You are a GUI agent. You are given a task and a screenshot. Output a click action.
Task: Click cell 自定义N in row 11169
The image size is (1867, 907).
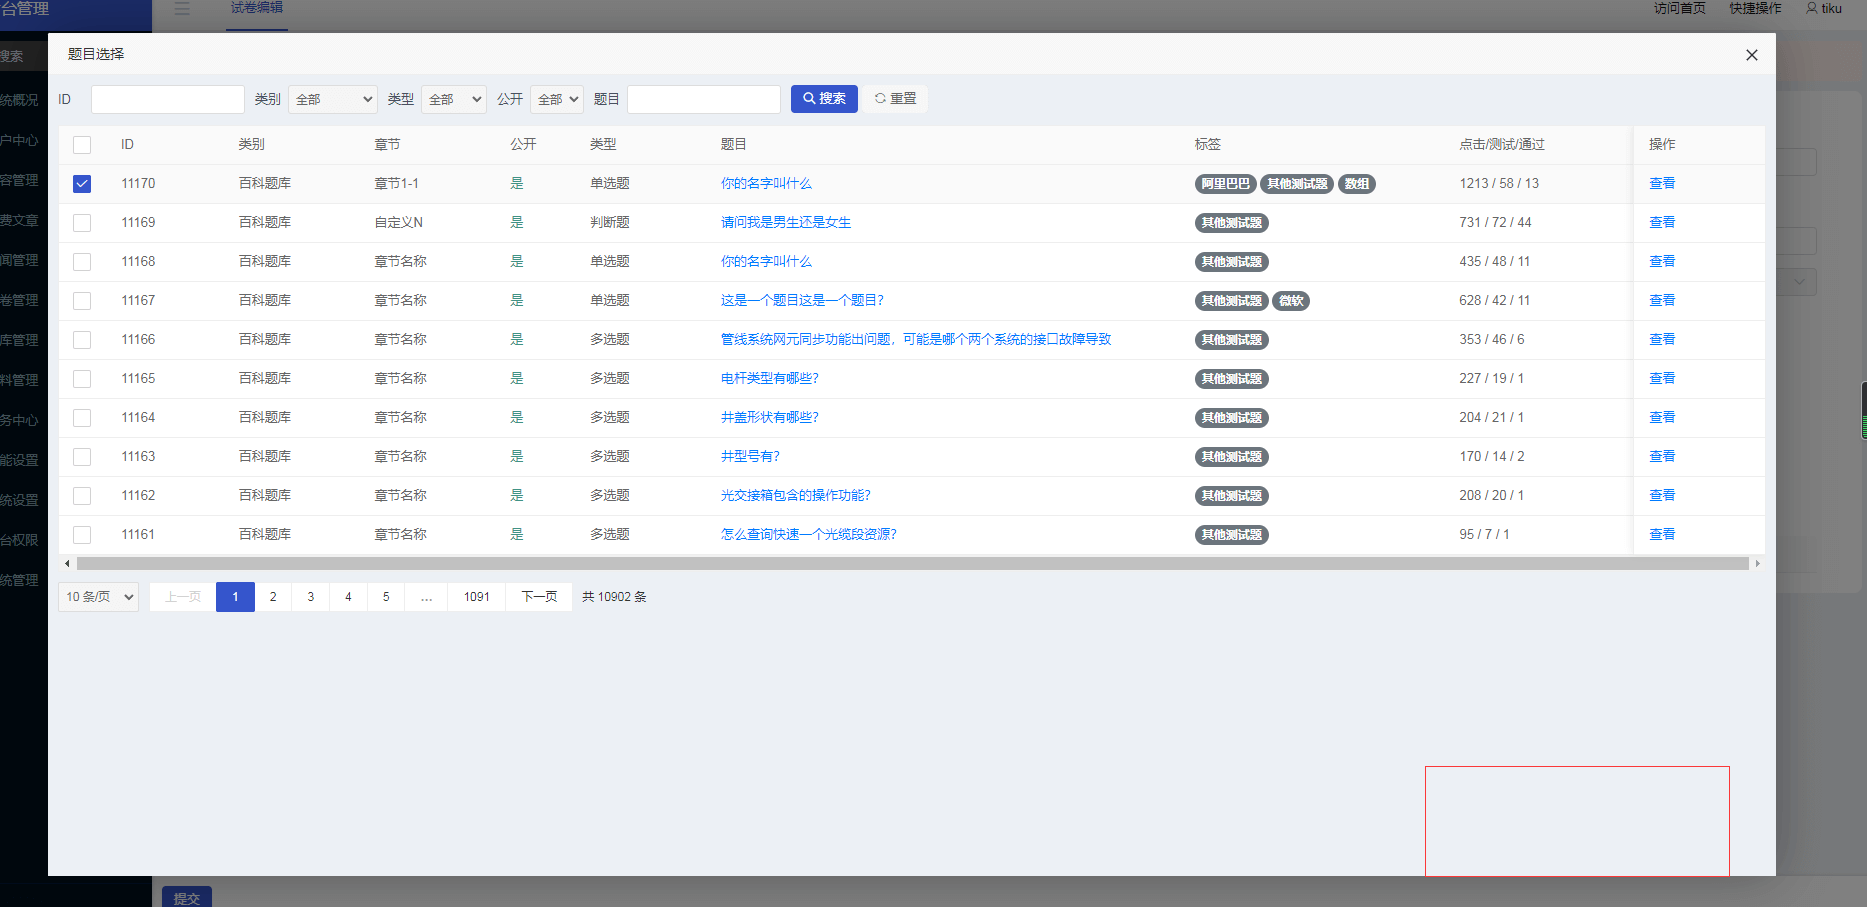point(398,222)
